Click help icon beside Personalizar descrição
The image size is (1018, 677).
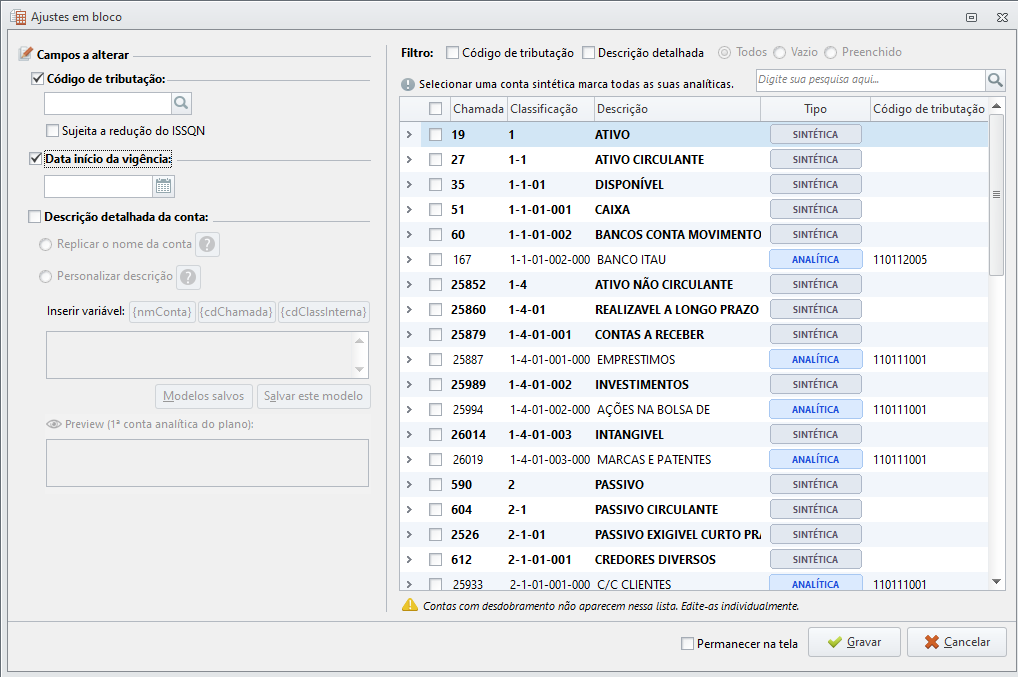click(188, 277)
